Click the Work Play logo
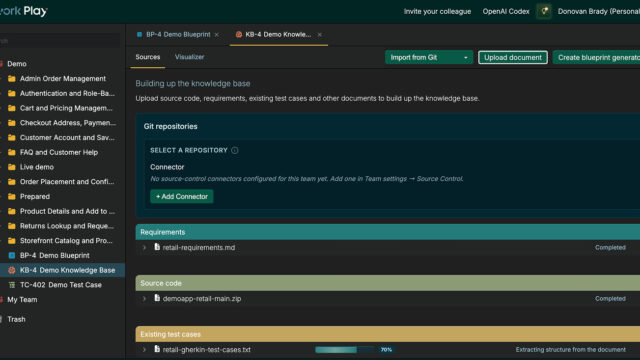 24,11
